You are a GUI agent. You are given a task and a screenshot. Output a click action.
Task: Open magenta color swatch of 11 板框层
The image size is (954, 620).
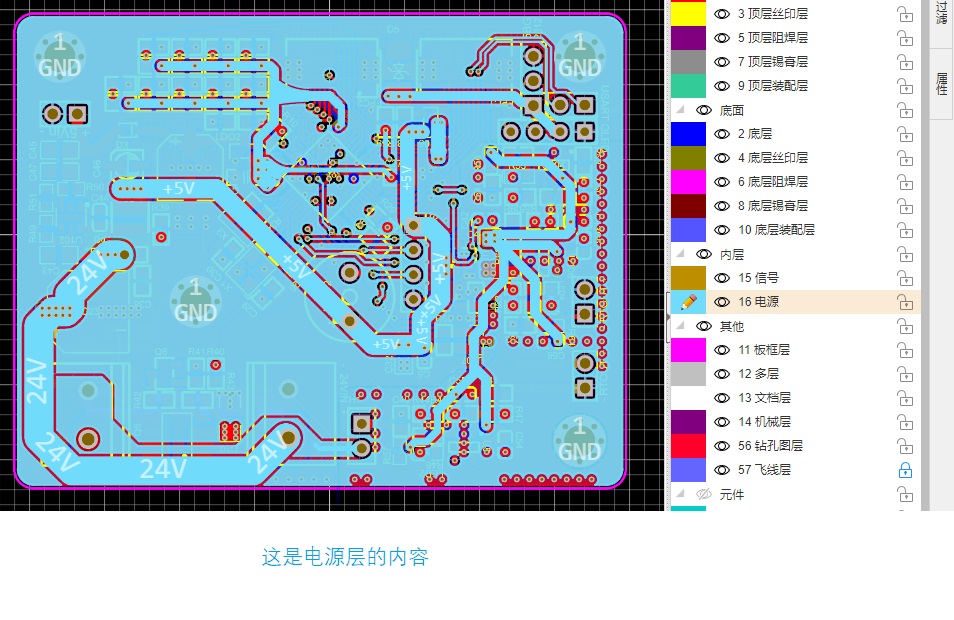[688, 350]
